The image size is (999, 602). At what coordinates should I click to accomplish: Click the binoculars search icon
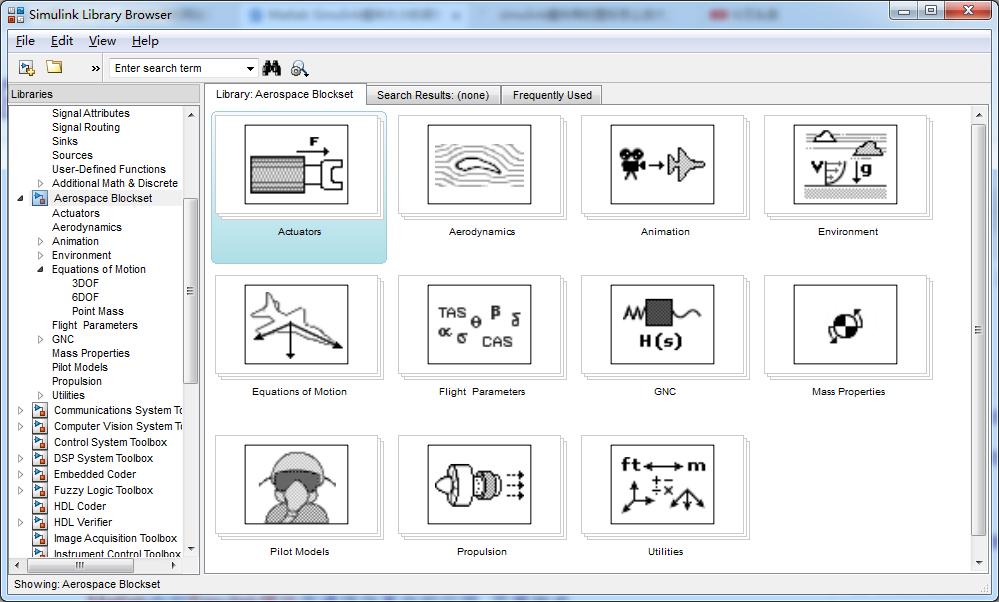coord(271,68)
